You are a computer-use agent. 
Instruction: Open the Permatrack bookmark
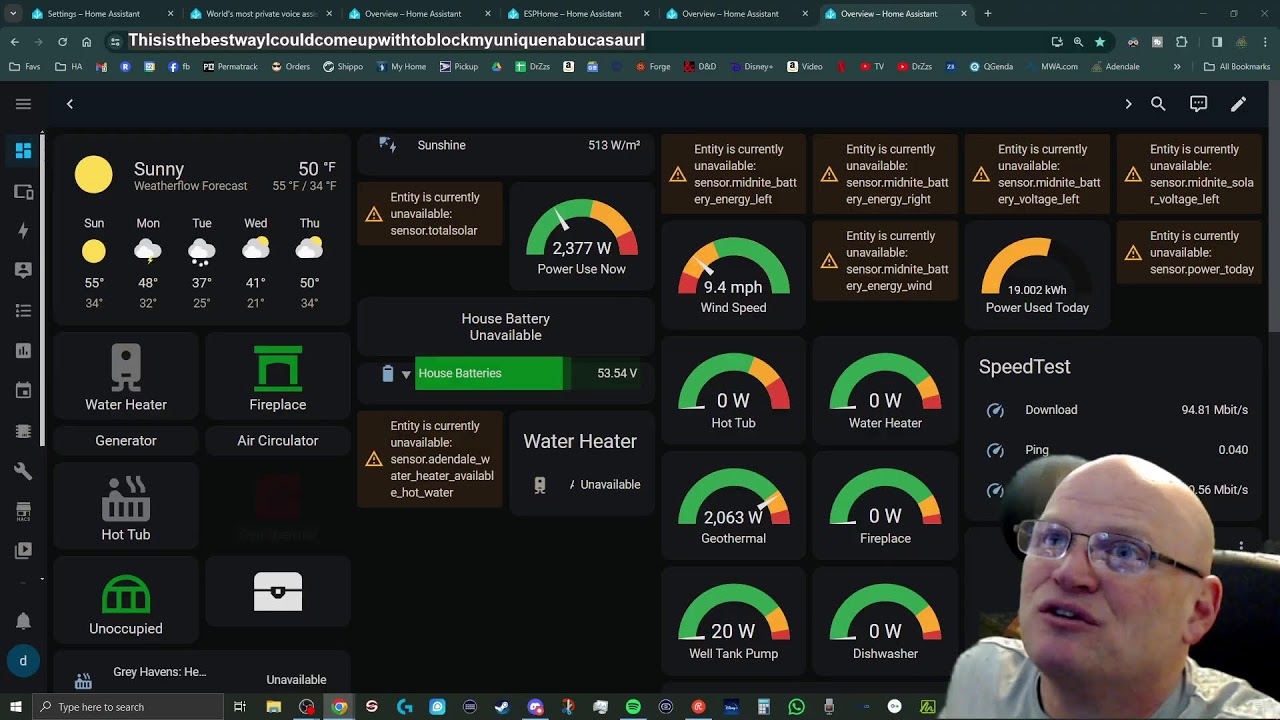point(230,67)
